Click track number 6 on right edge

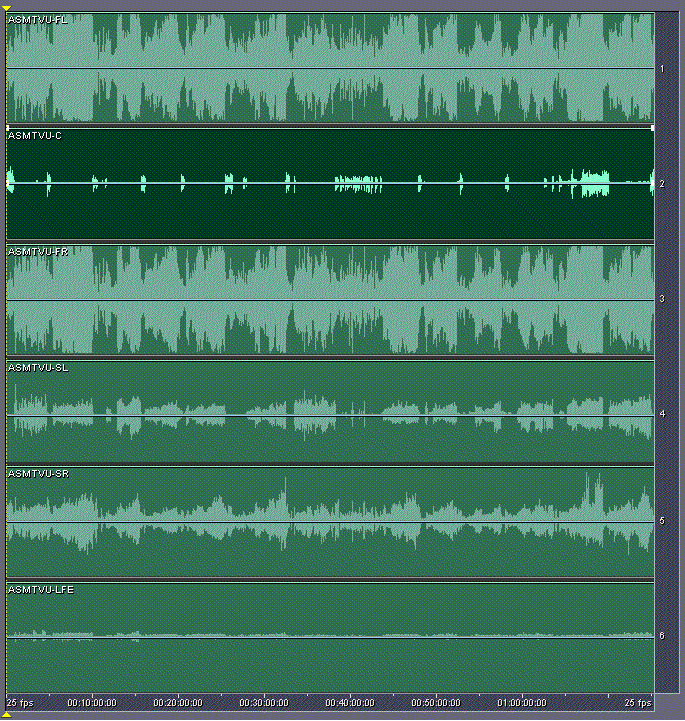point(662,635)
